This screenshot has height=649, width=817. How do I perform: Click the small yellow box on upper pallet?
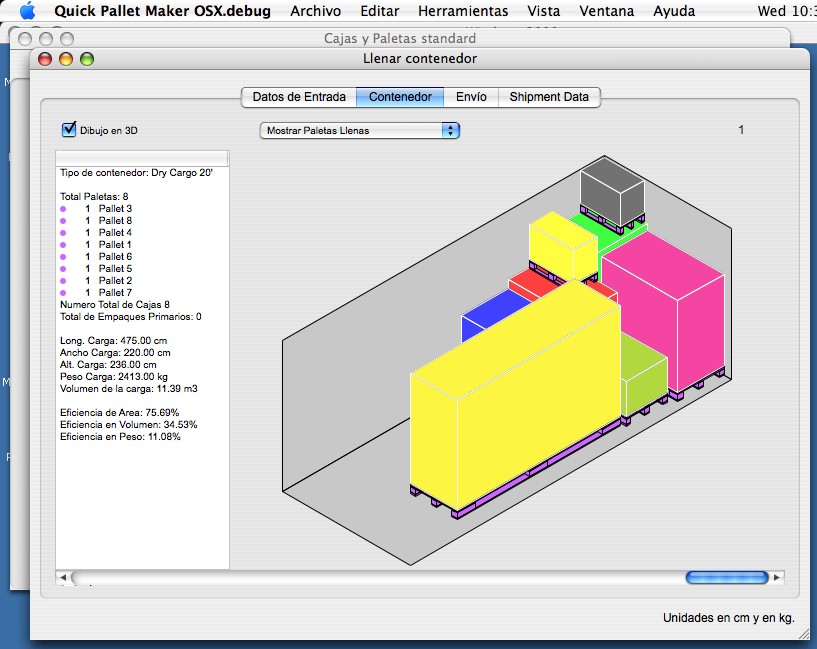tap(563, 245)
